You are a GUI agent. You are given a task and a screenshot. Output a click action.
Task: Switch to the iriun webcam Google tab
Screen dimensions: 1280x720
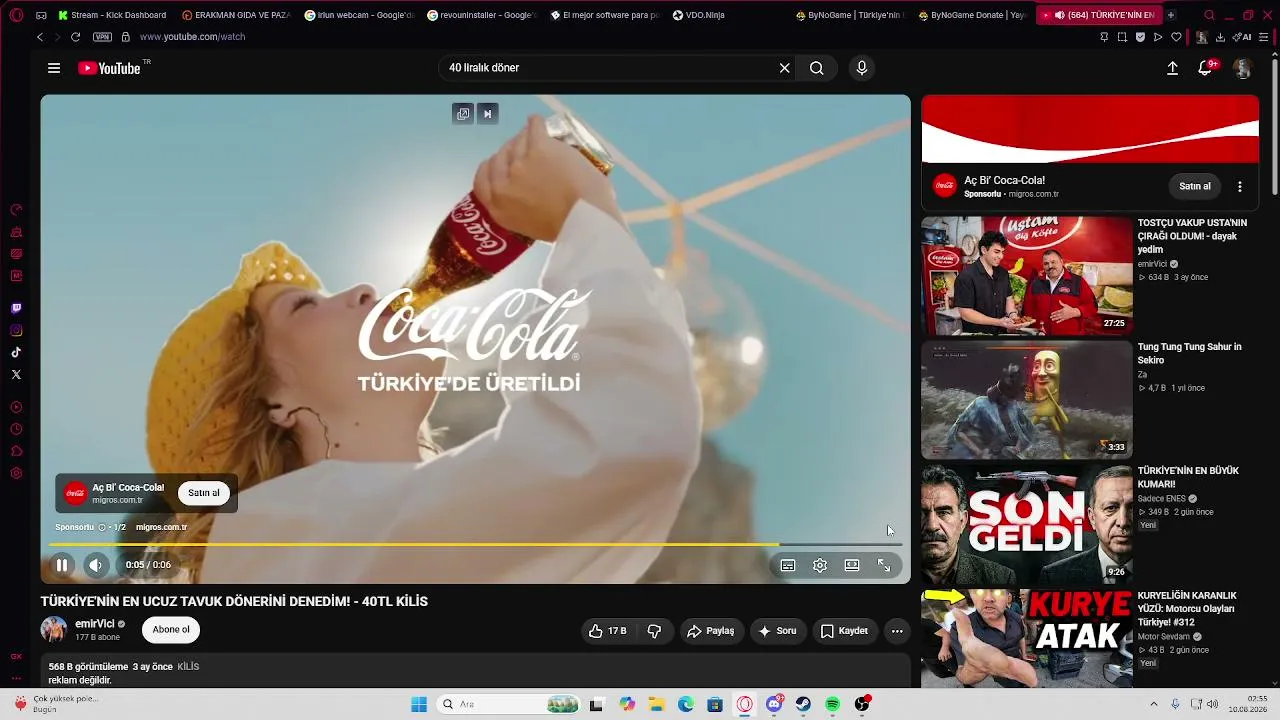[358, 15]
